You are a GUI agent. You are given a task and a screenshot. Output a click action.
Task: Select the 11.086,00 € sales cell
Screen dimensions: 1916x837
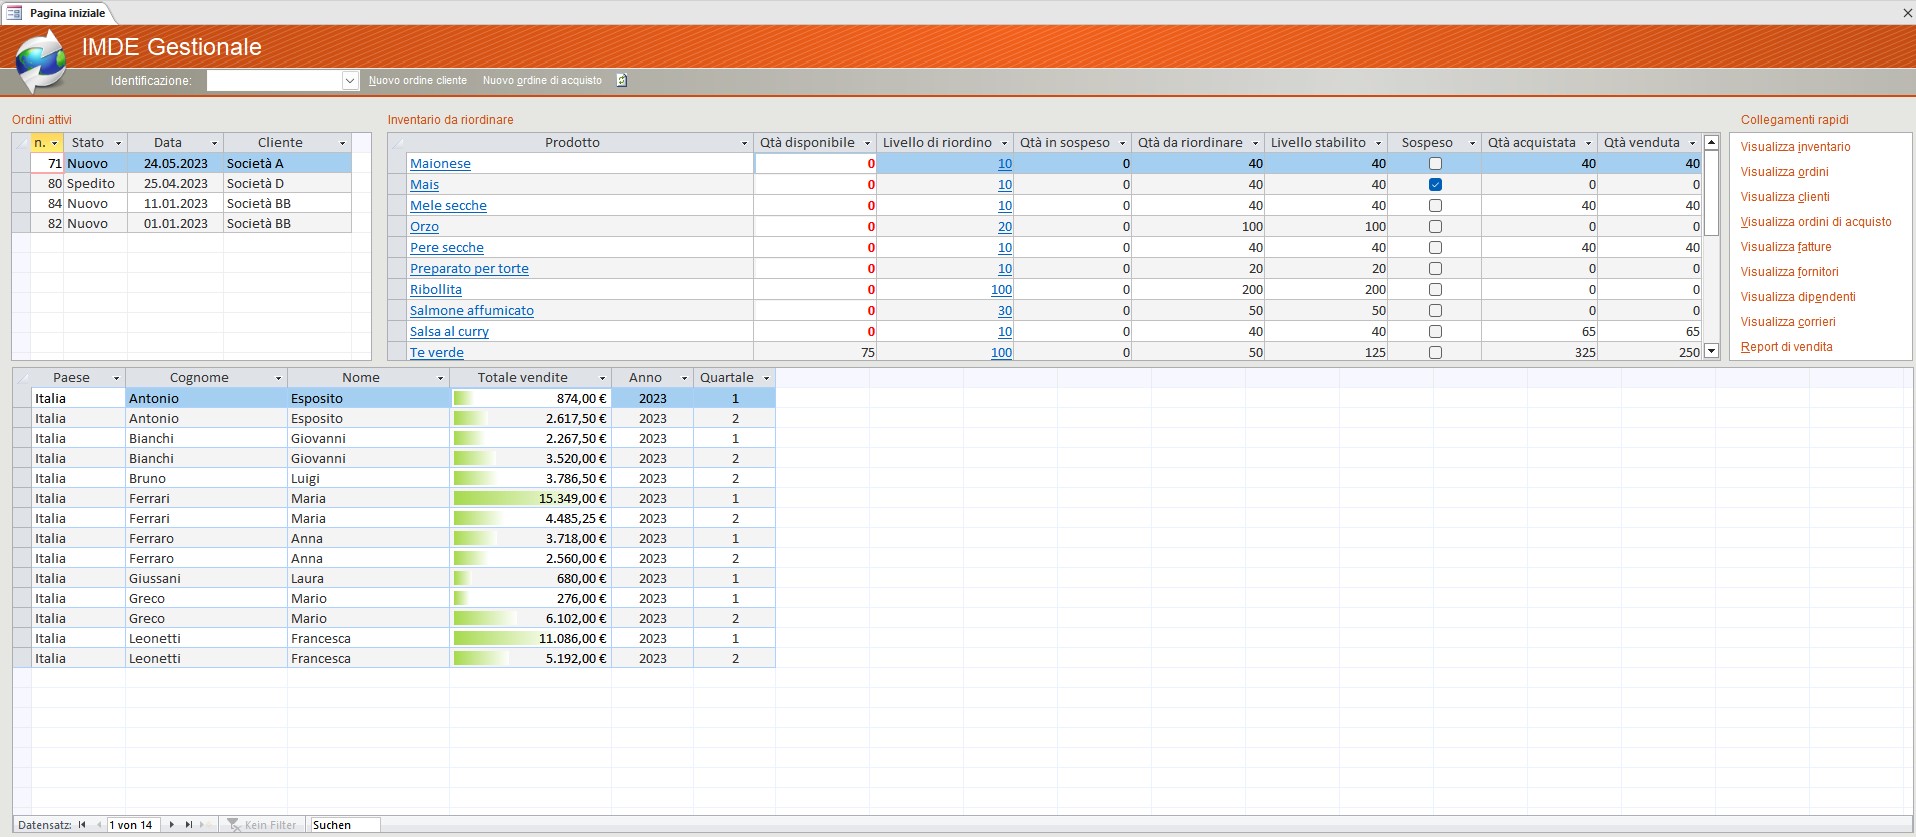point(531,638)
